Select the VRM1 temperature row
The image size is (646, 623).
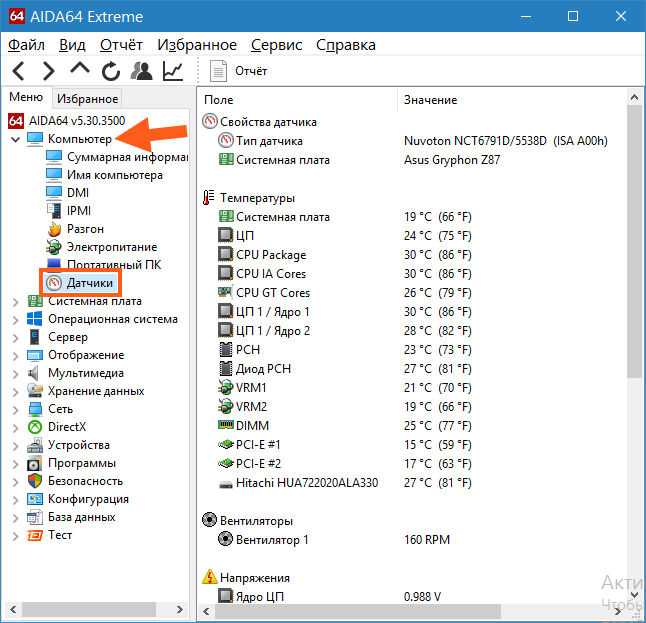344,387
